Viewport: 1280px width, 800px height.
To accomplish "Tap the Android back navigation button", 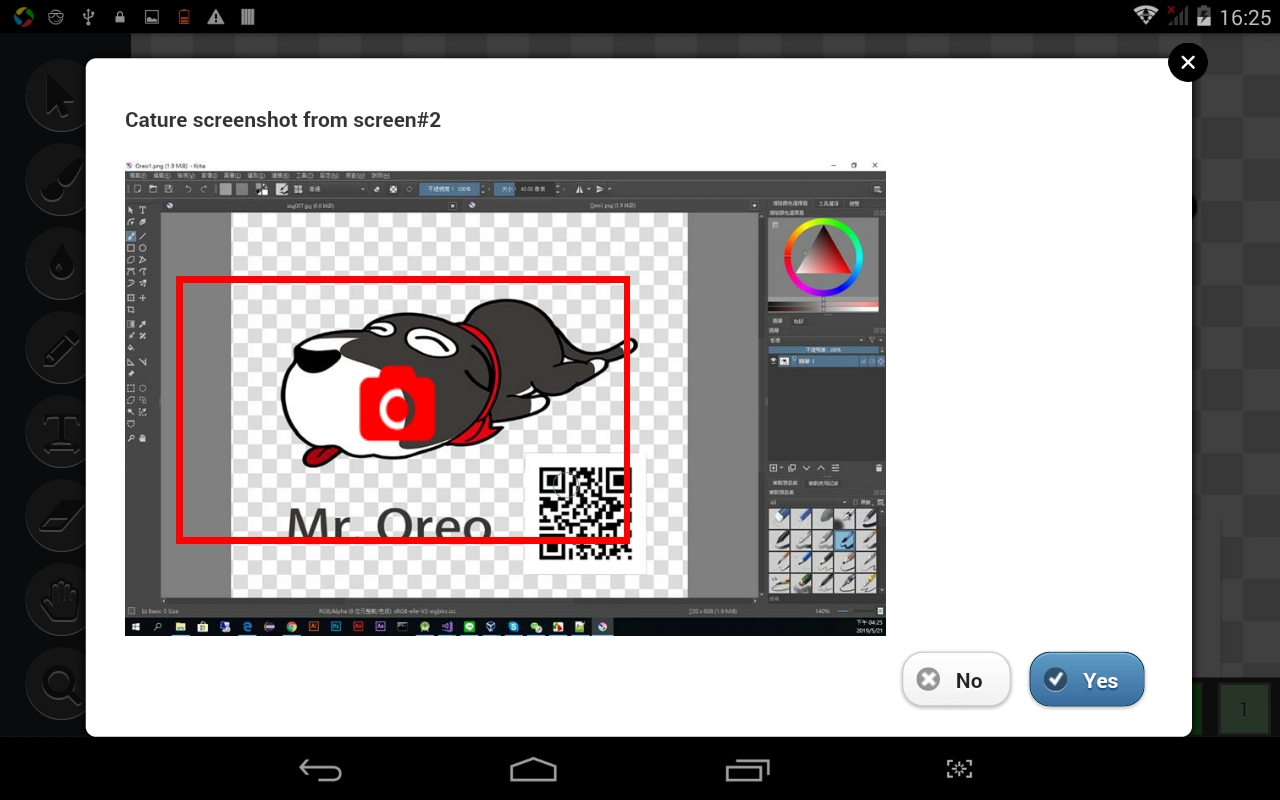I will coord(321,769).
